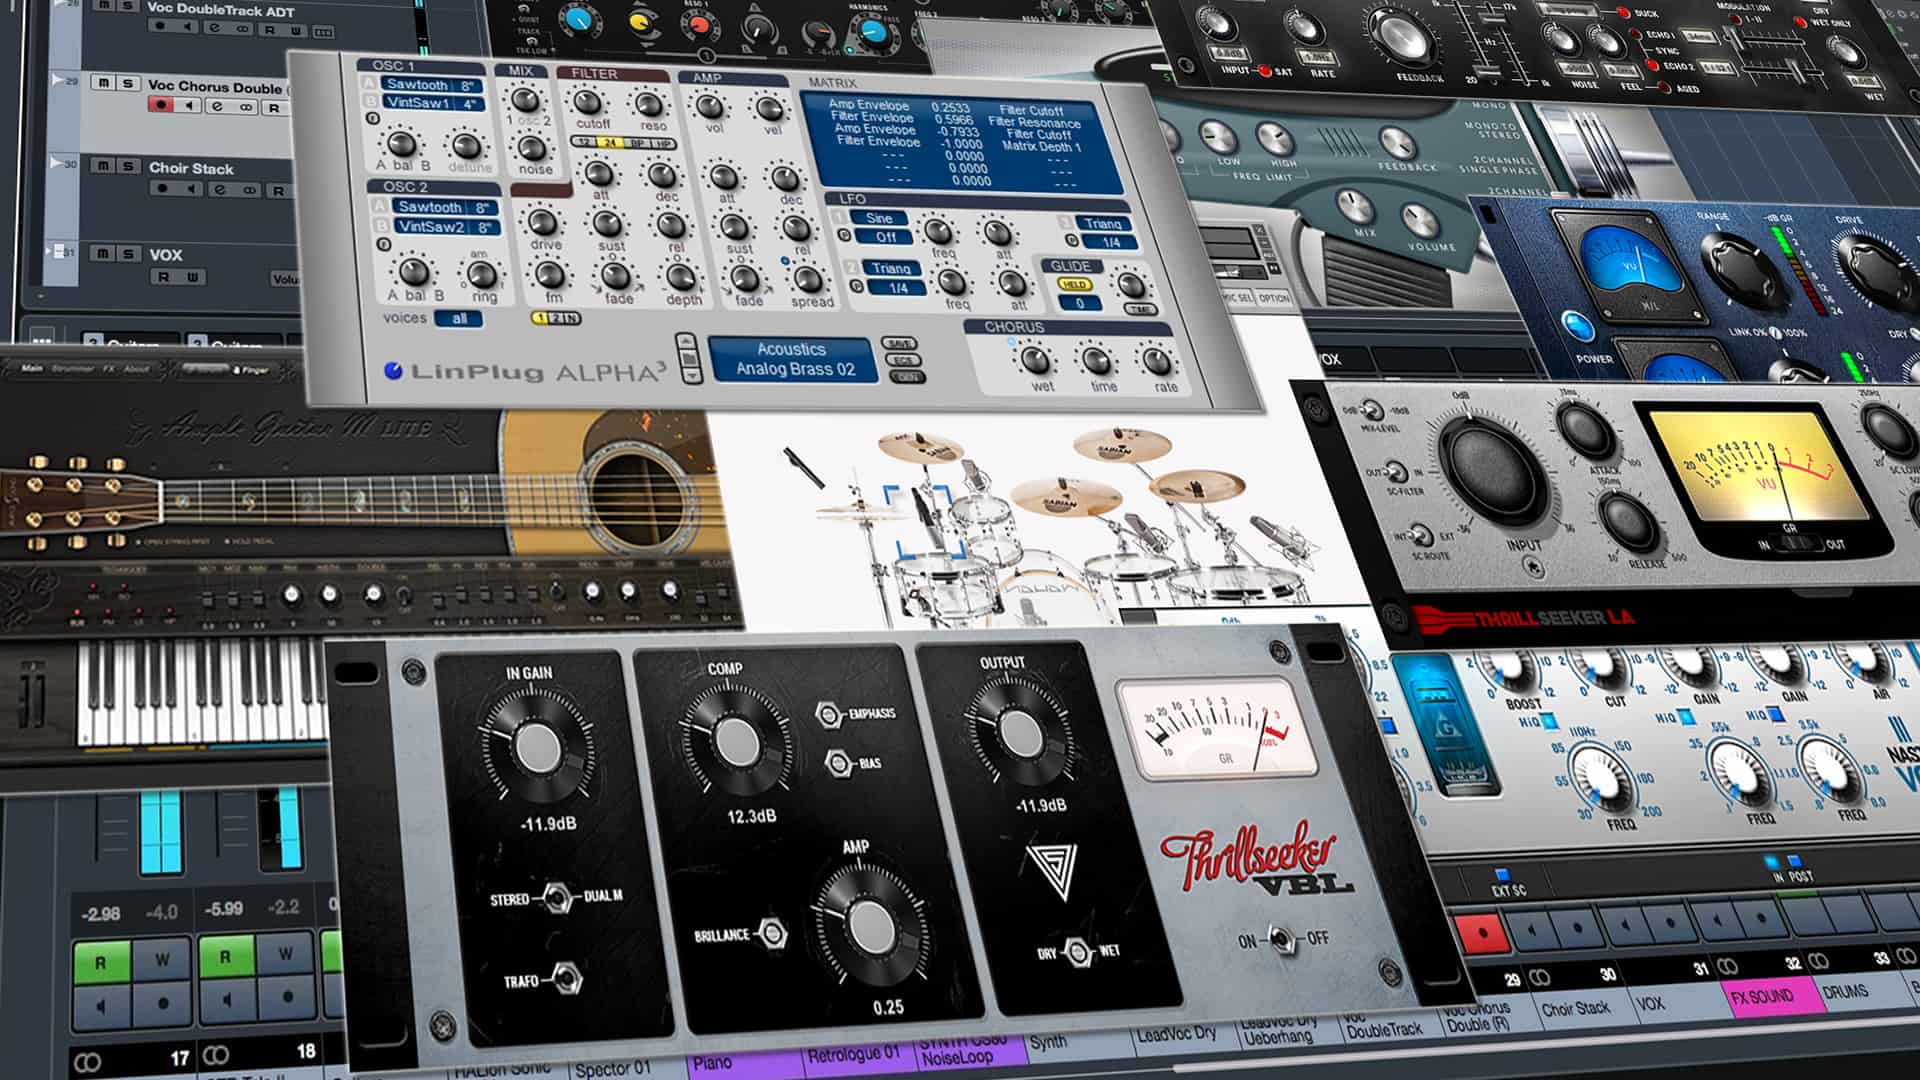Open channel edit 'e' on Voc DoubleTrack ADT
The image size is (1920, 1080).
click(x=215, y=27)
